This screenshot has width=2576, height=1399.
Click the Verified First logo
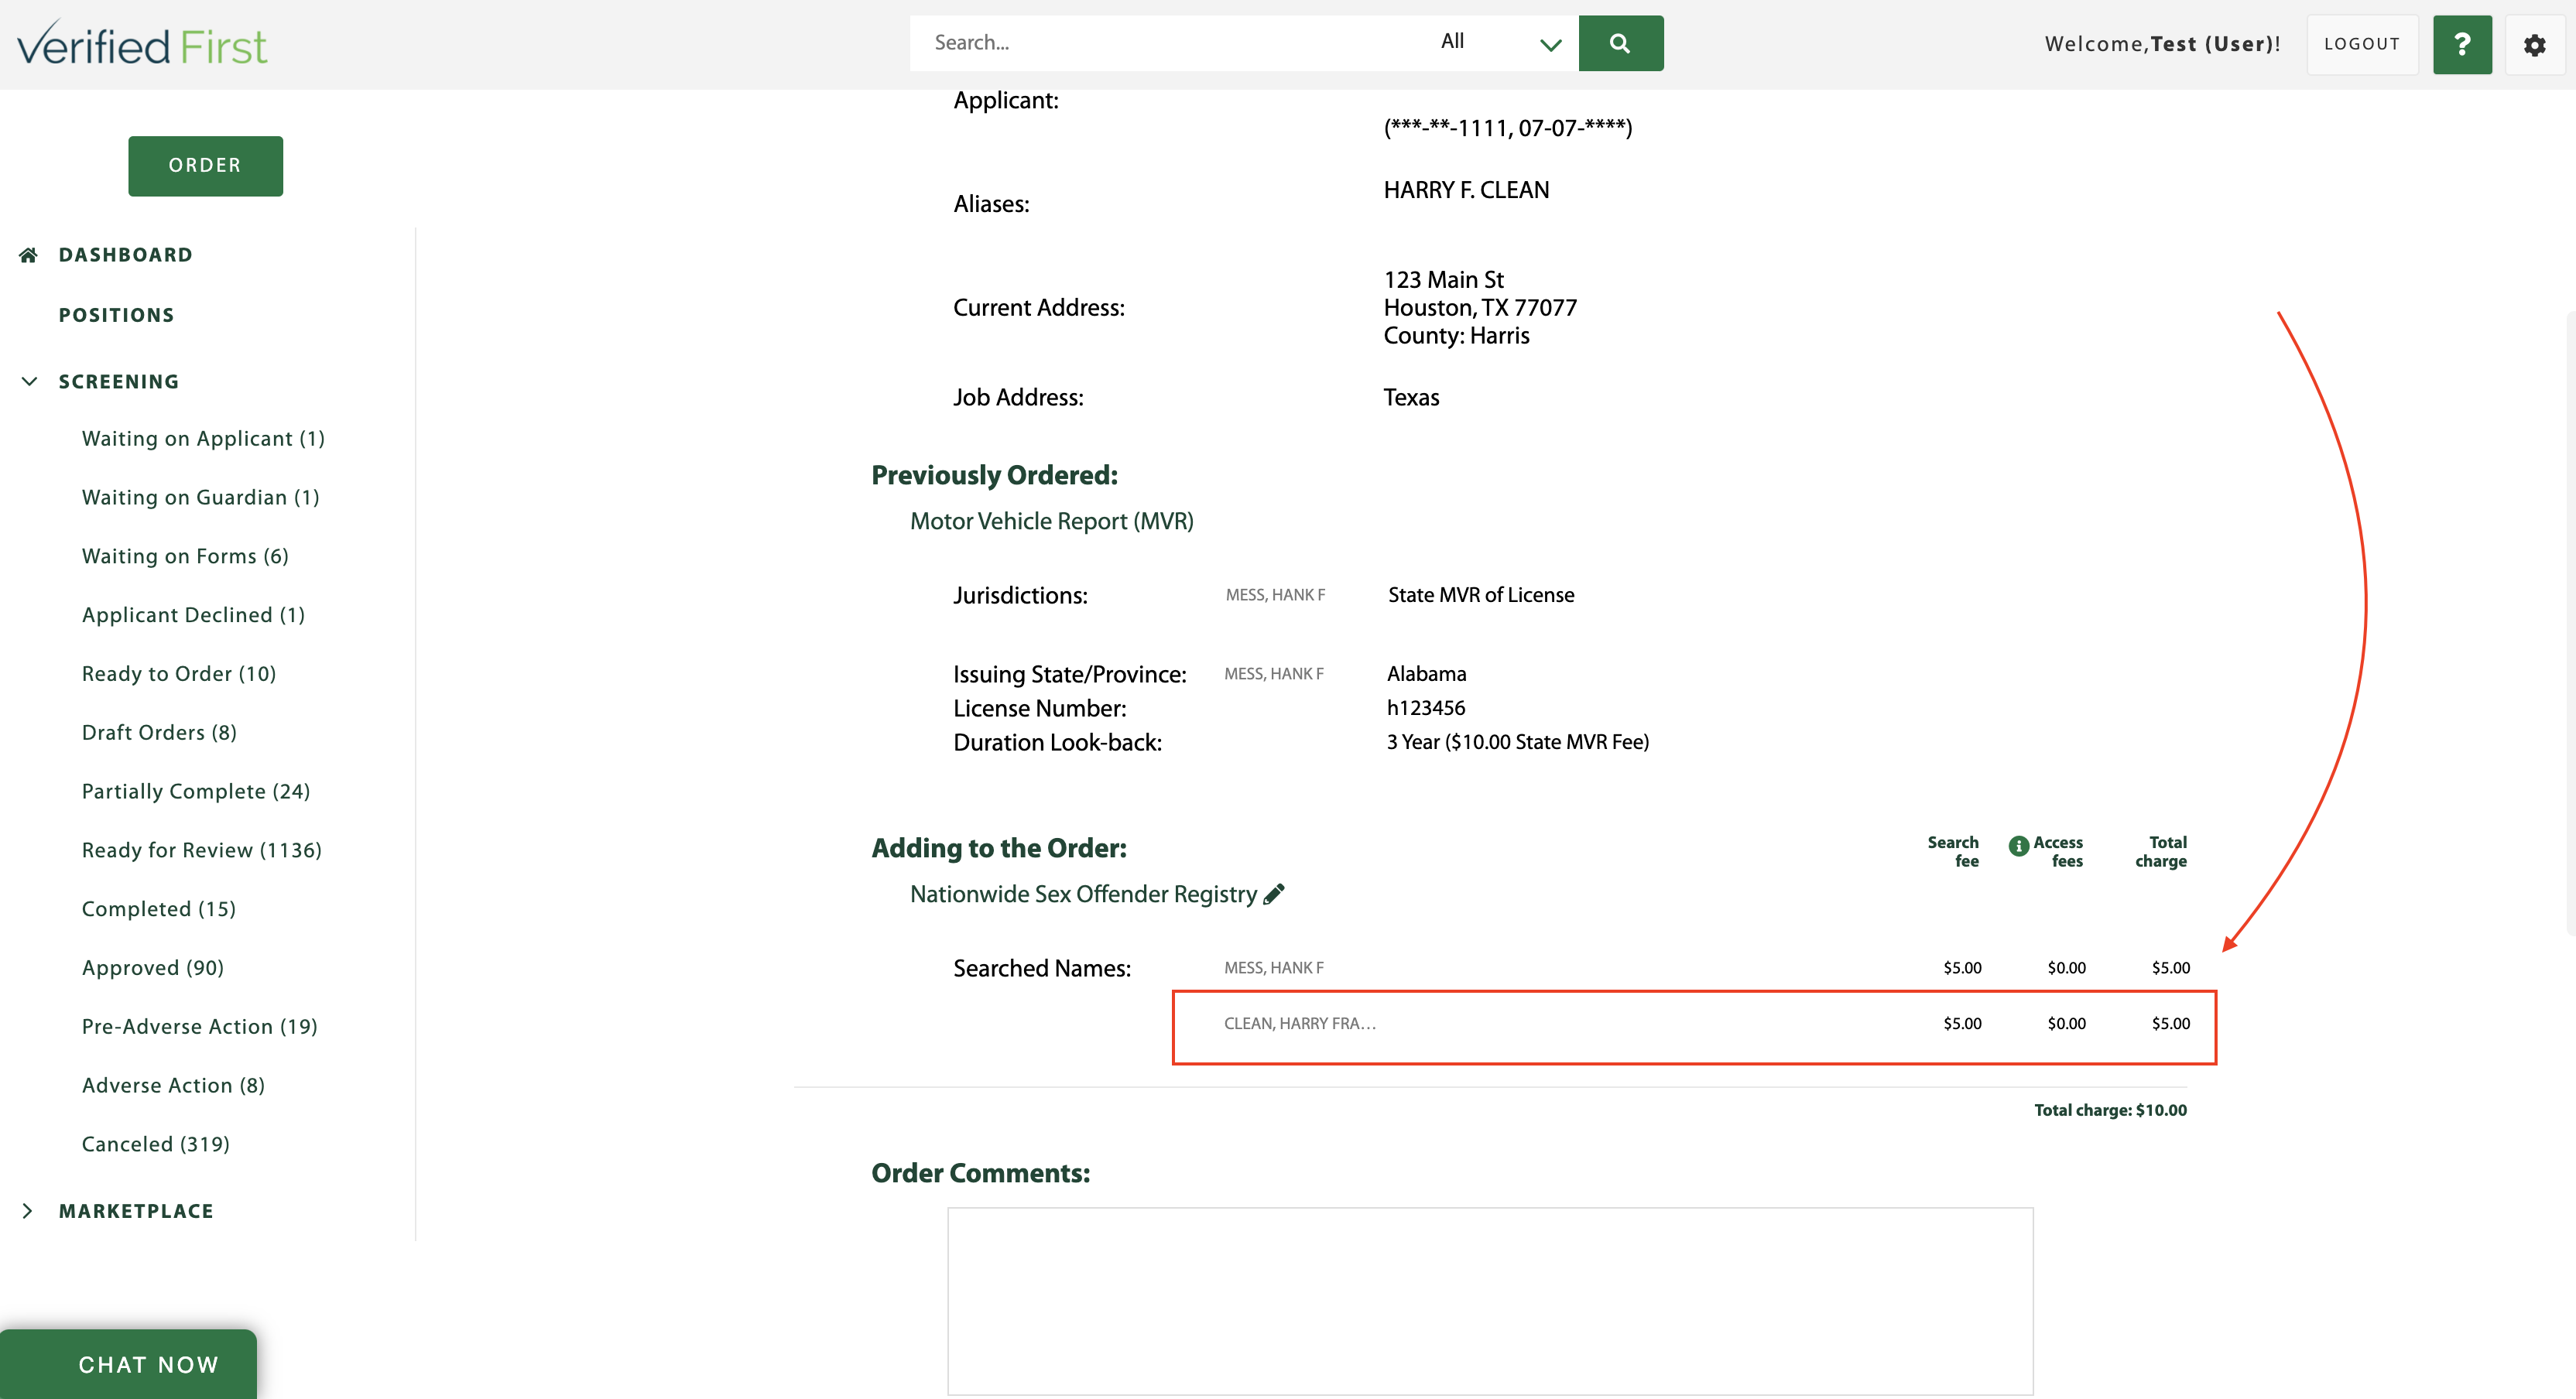pos(142,44)
